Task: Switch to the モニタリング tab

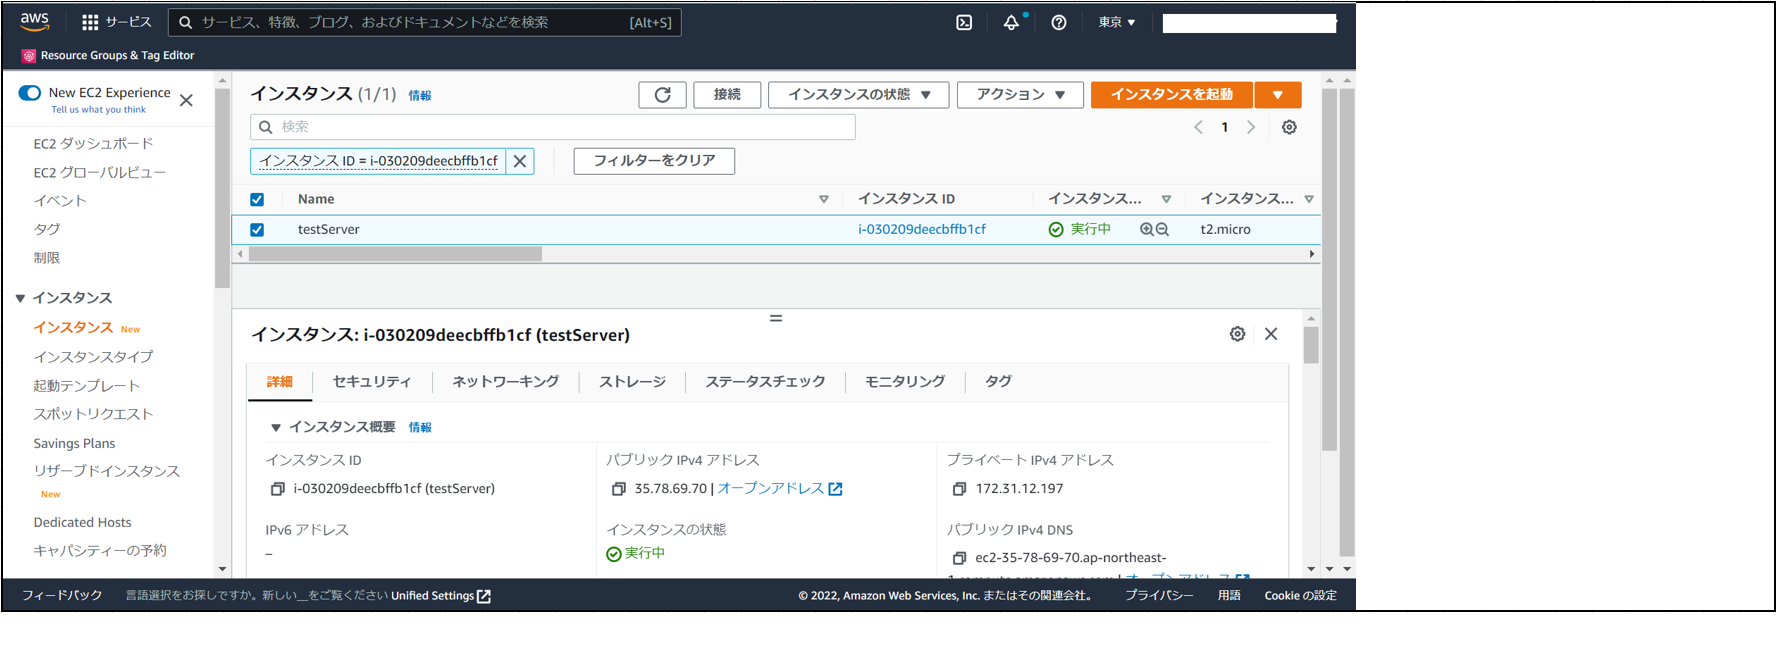Action: point(905,382)
